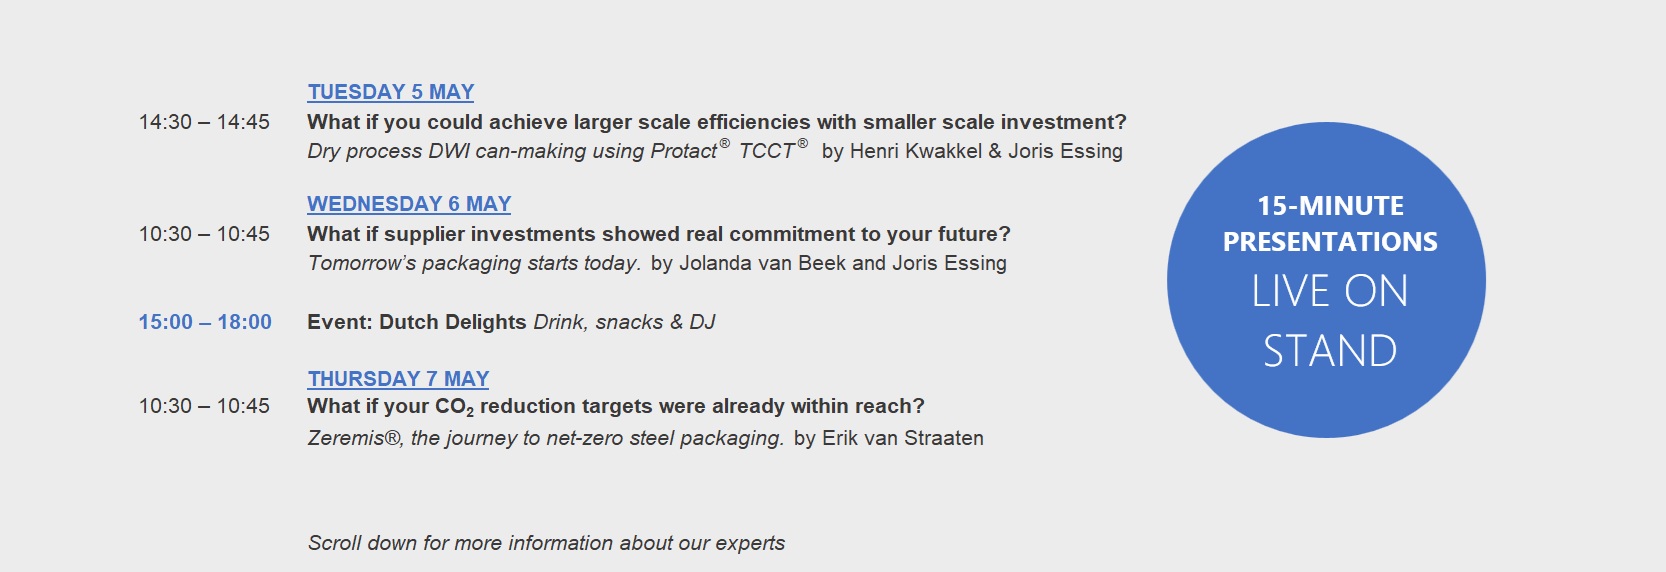
Task: Click the supplier investments commitment headline
Action: pyautogui.click(x=658, y=234)
